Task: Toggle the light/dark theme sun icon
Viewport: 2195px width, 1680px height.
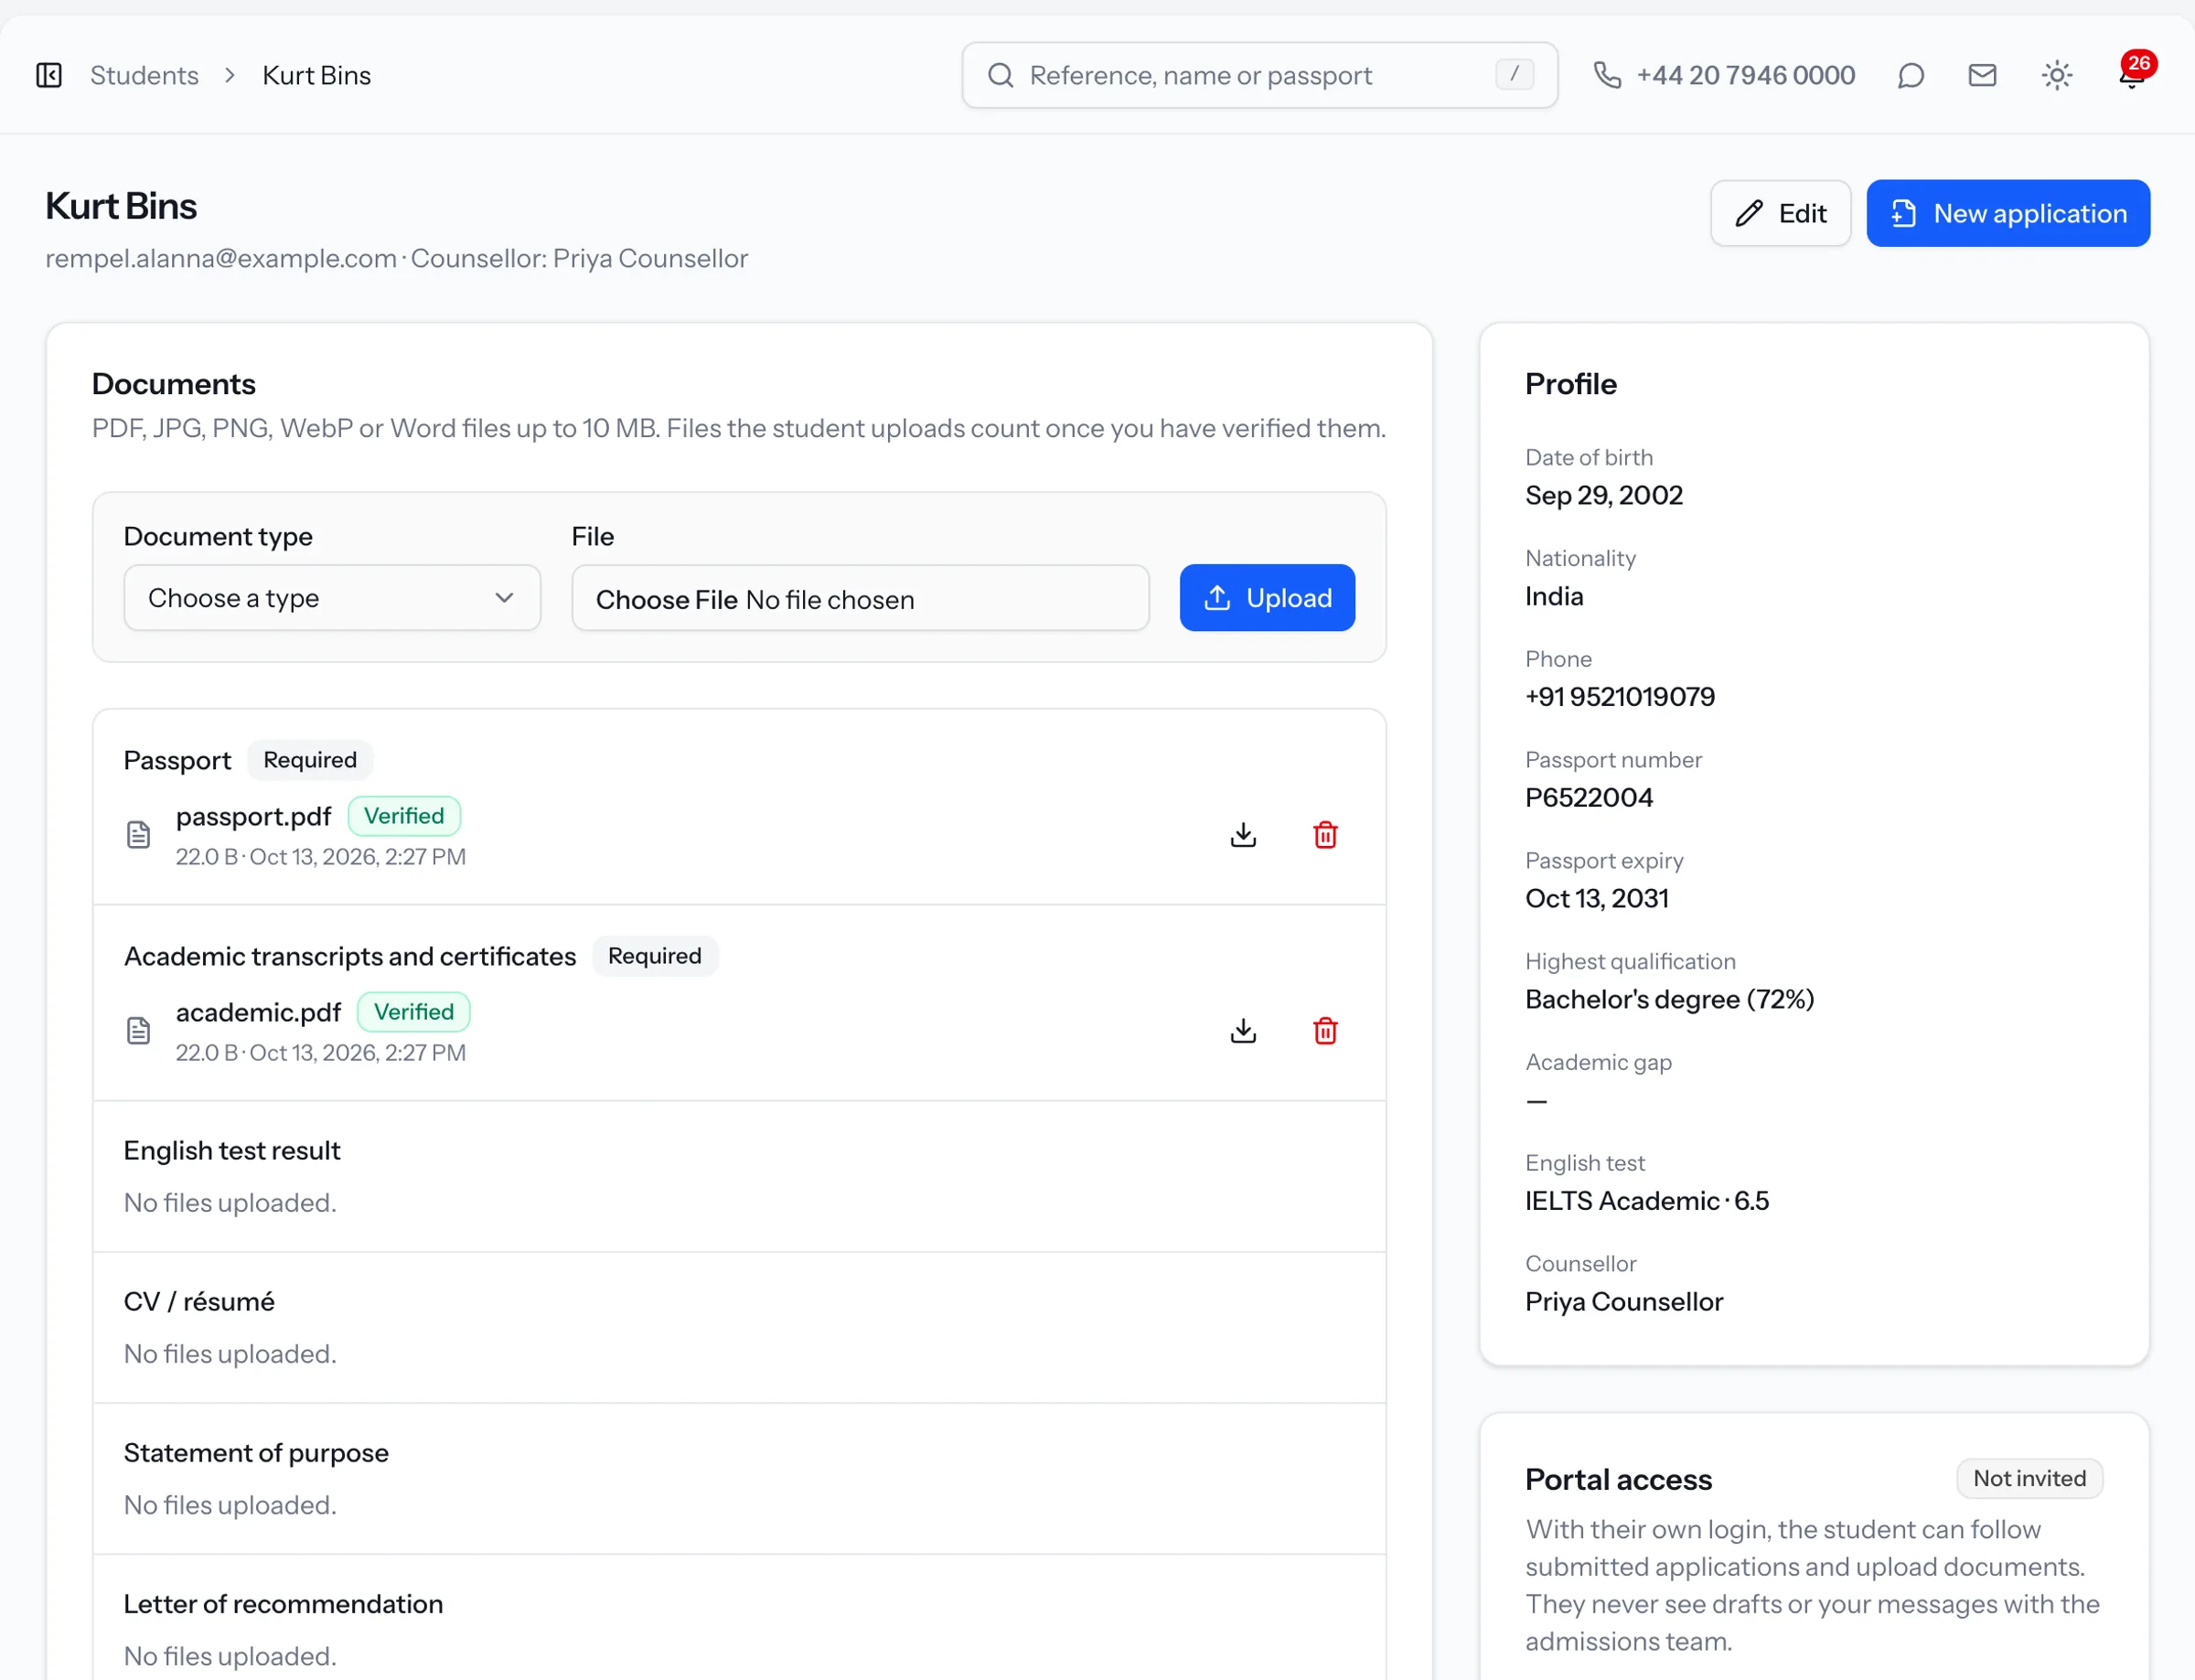Action: click(2057, 75)
